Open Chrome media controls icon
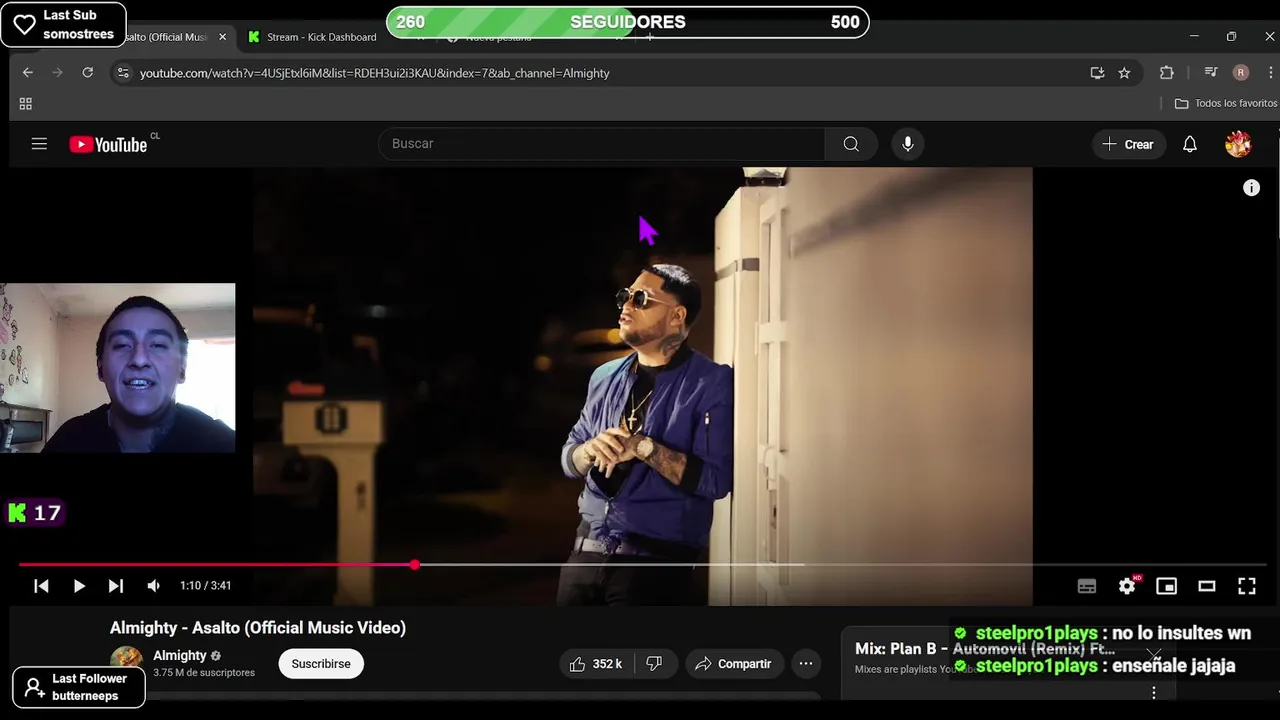This screenshot has height=720, width=1280. 1211,73
